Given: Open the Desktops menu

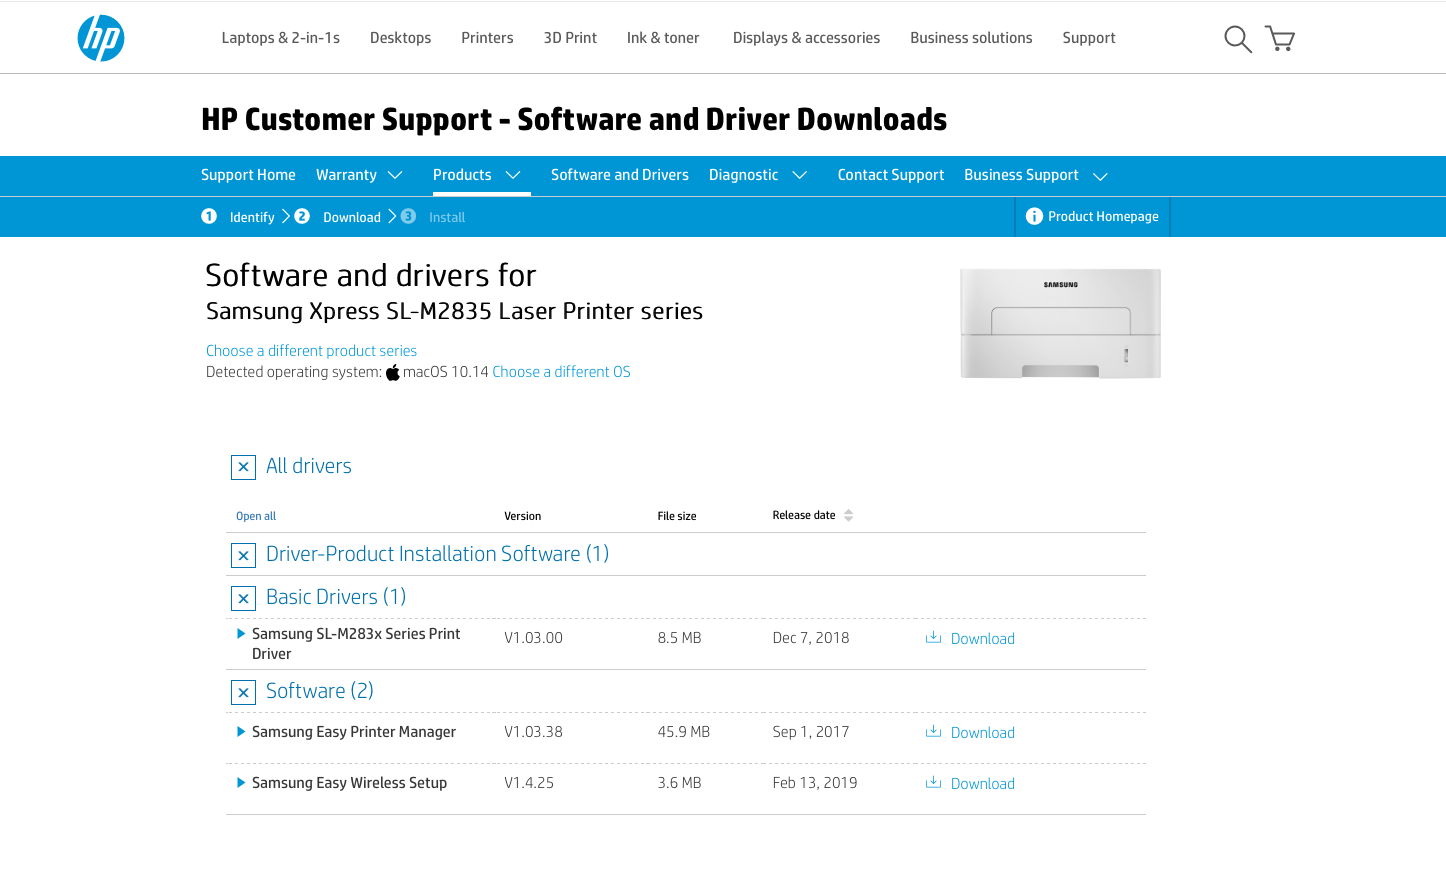Looking at the screenshot, I should tap(400, 38).
